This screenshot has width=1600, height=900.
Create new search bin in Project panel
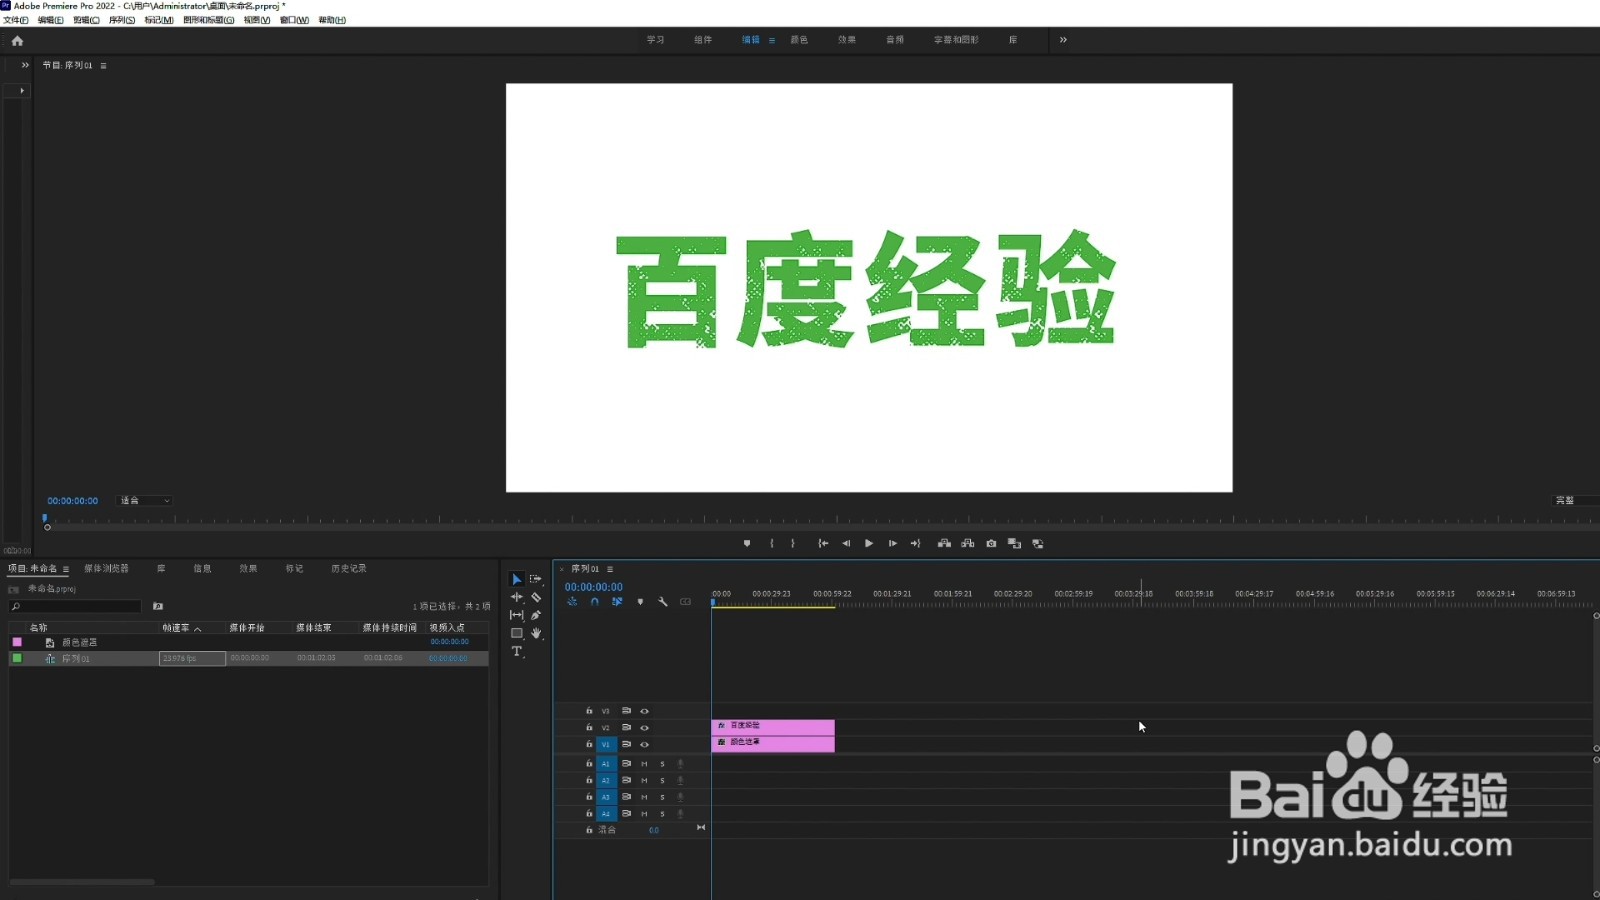click(158, 606)
